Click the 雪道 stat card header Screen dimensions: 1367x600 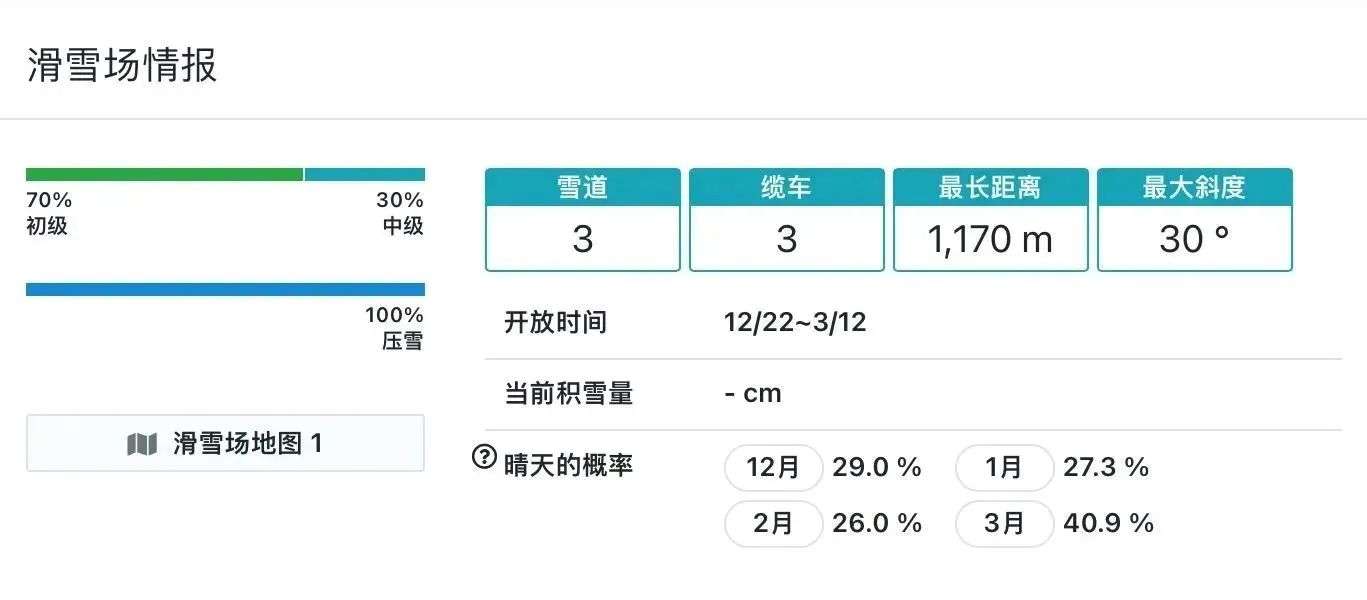(x=583, y=187)
